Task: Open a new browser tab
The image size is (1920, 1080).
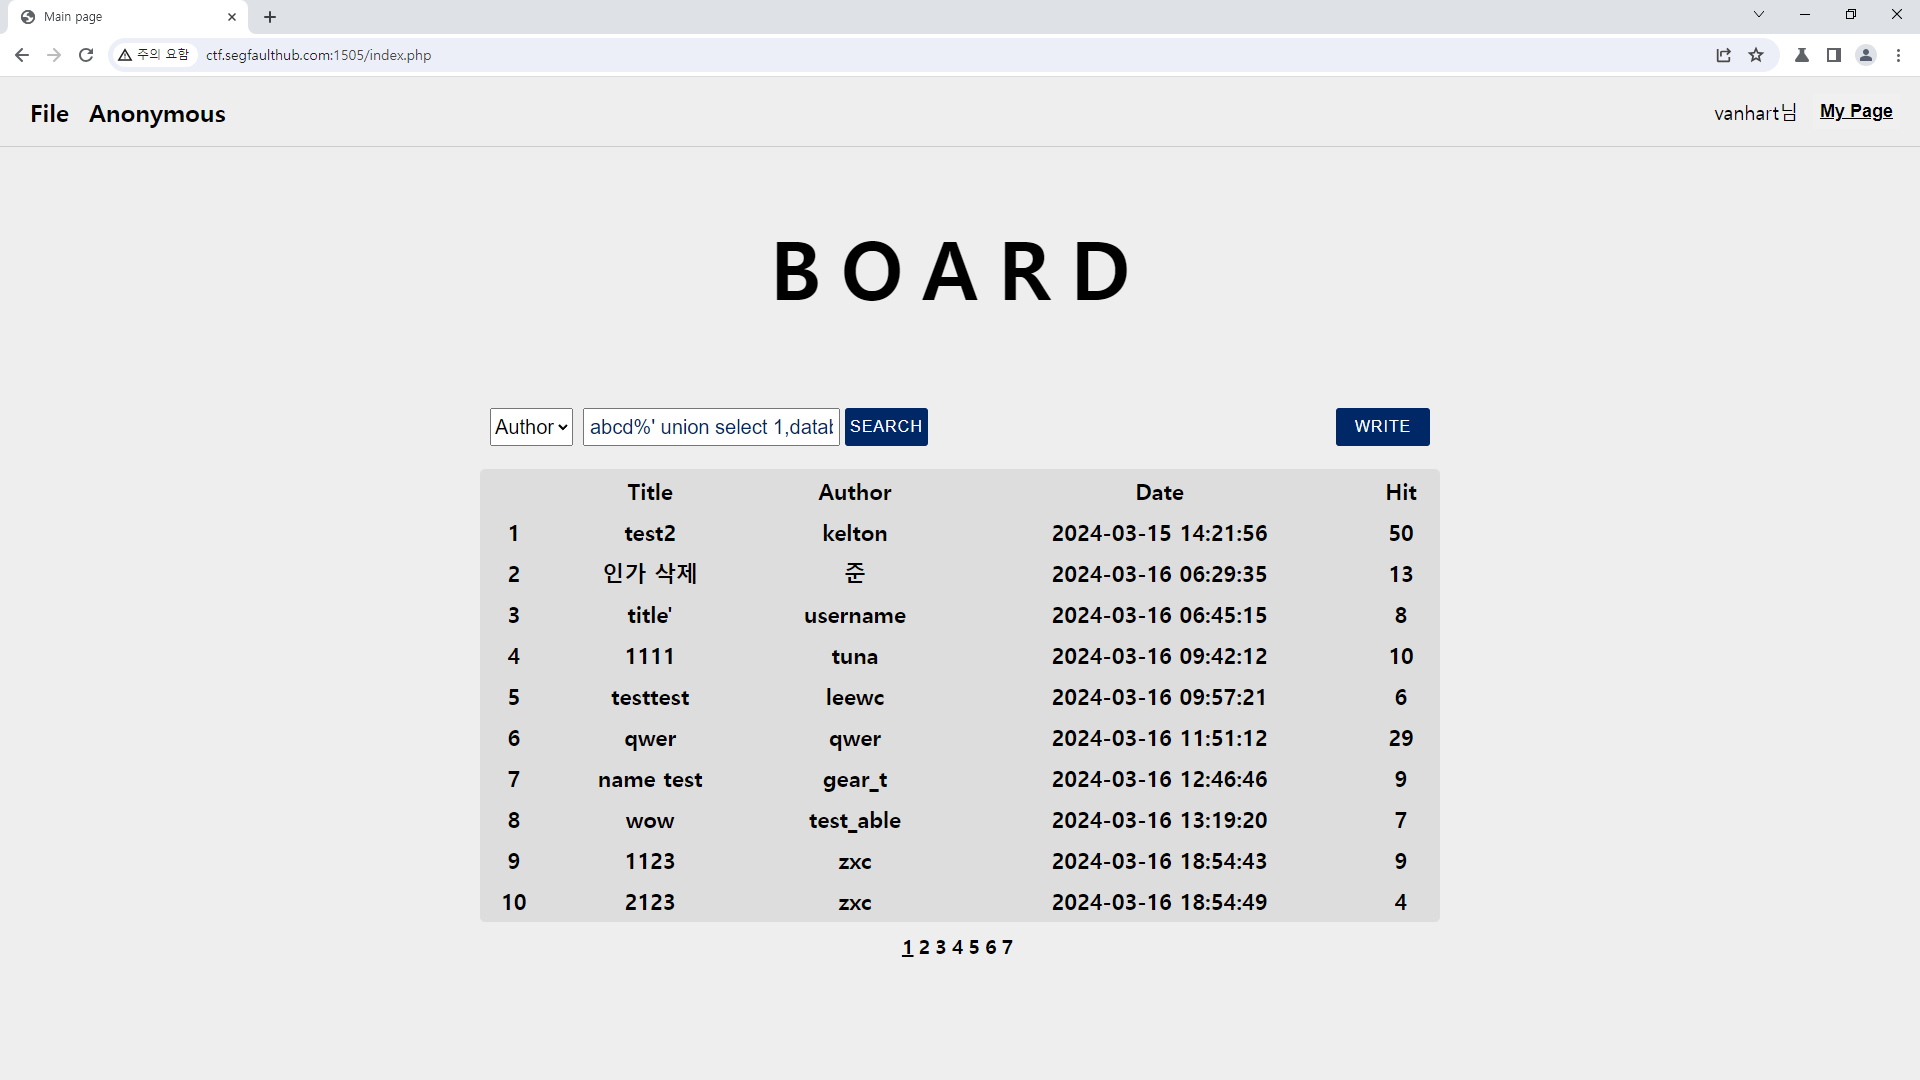Action: click(x=270, y=17)
